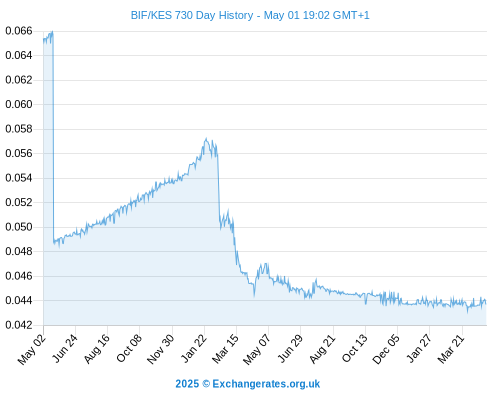This screenshot has width=495, height=400.
Task: Click the 0.066 y-axis label
Action: [19, 31]
